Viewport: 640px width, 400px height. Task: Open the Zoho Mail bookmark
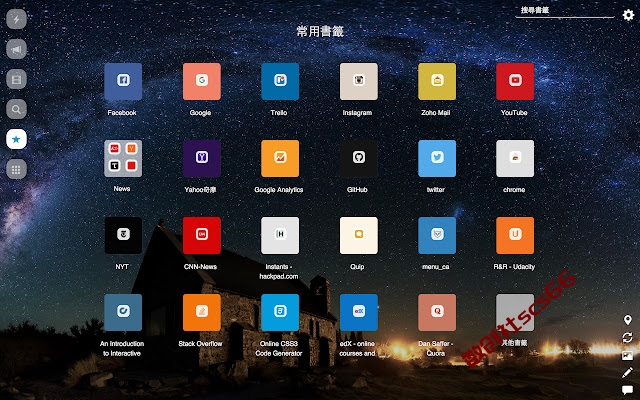click(437, 81)
